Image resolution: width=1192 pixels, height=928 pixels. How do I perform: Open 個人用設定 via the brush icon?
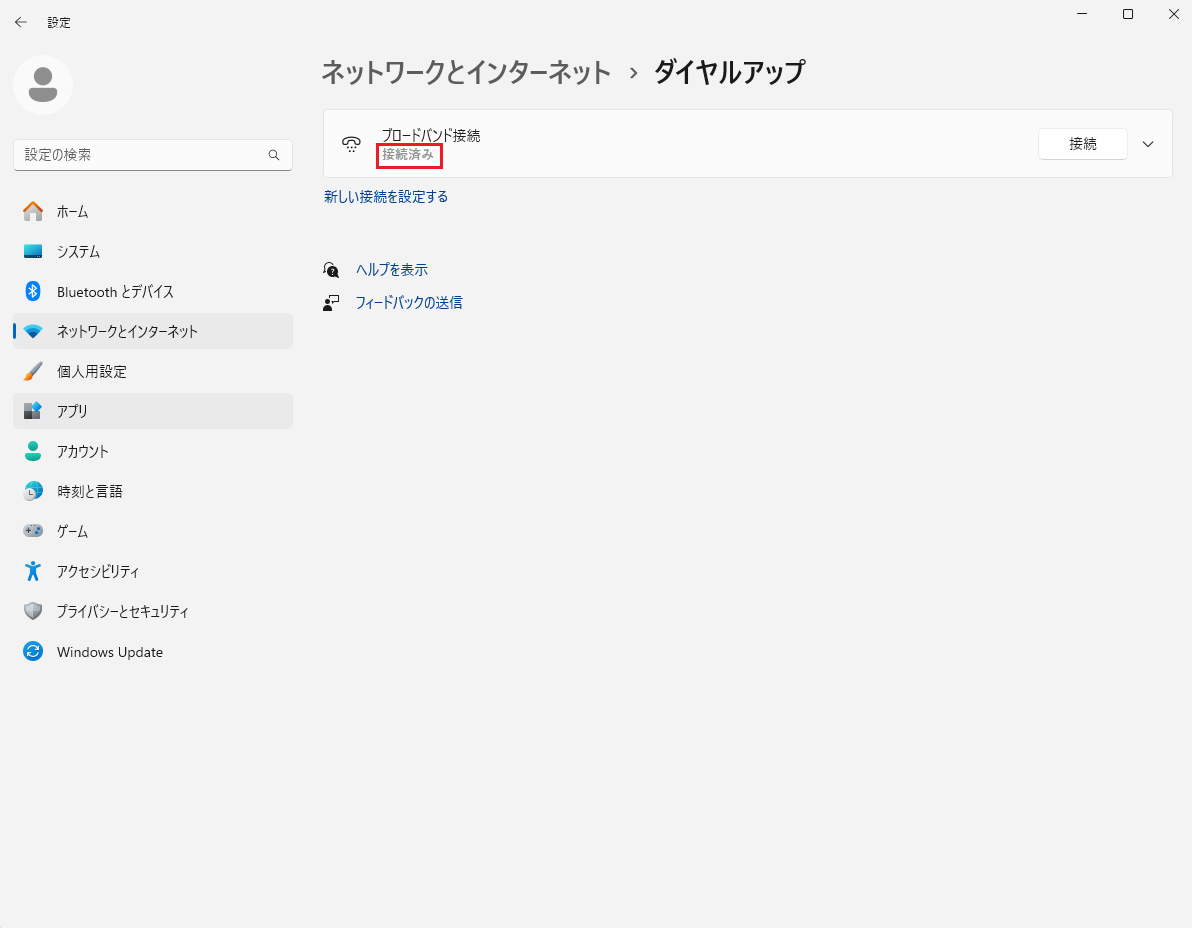point(34,371)
